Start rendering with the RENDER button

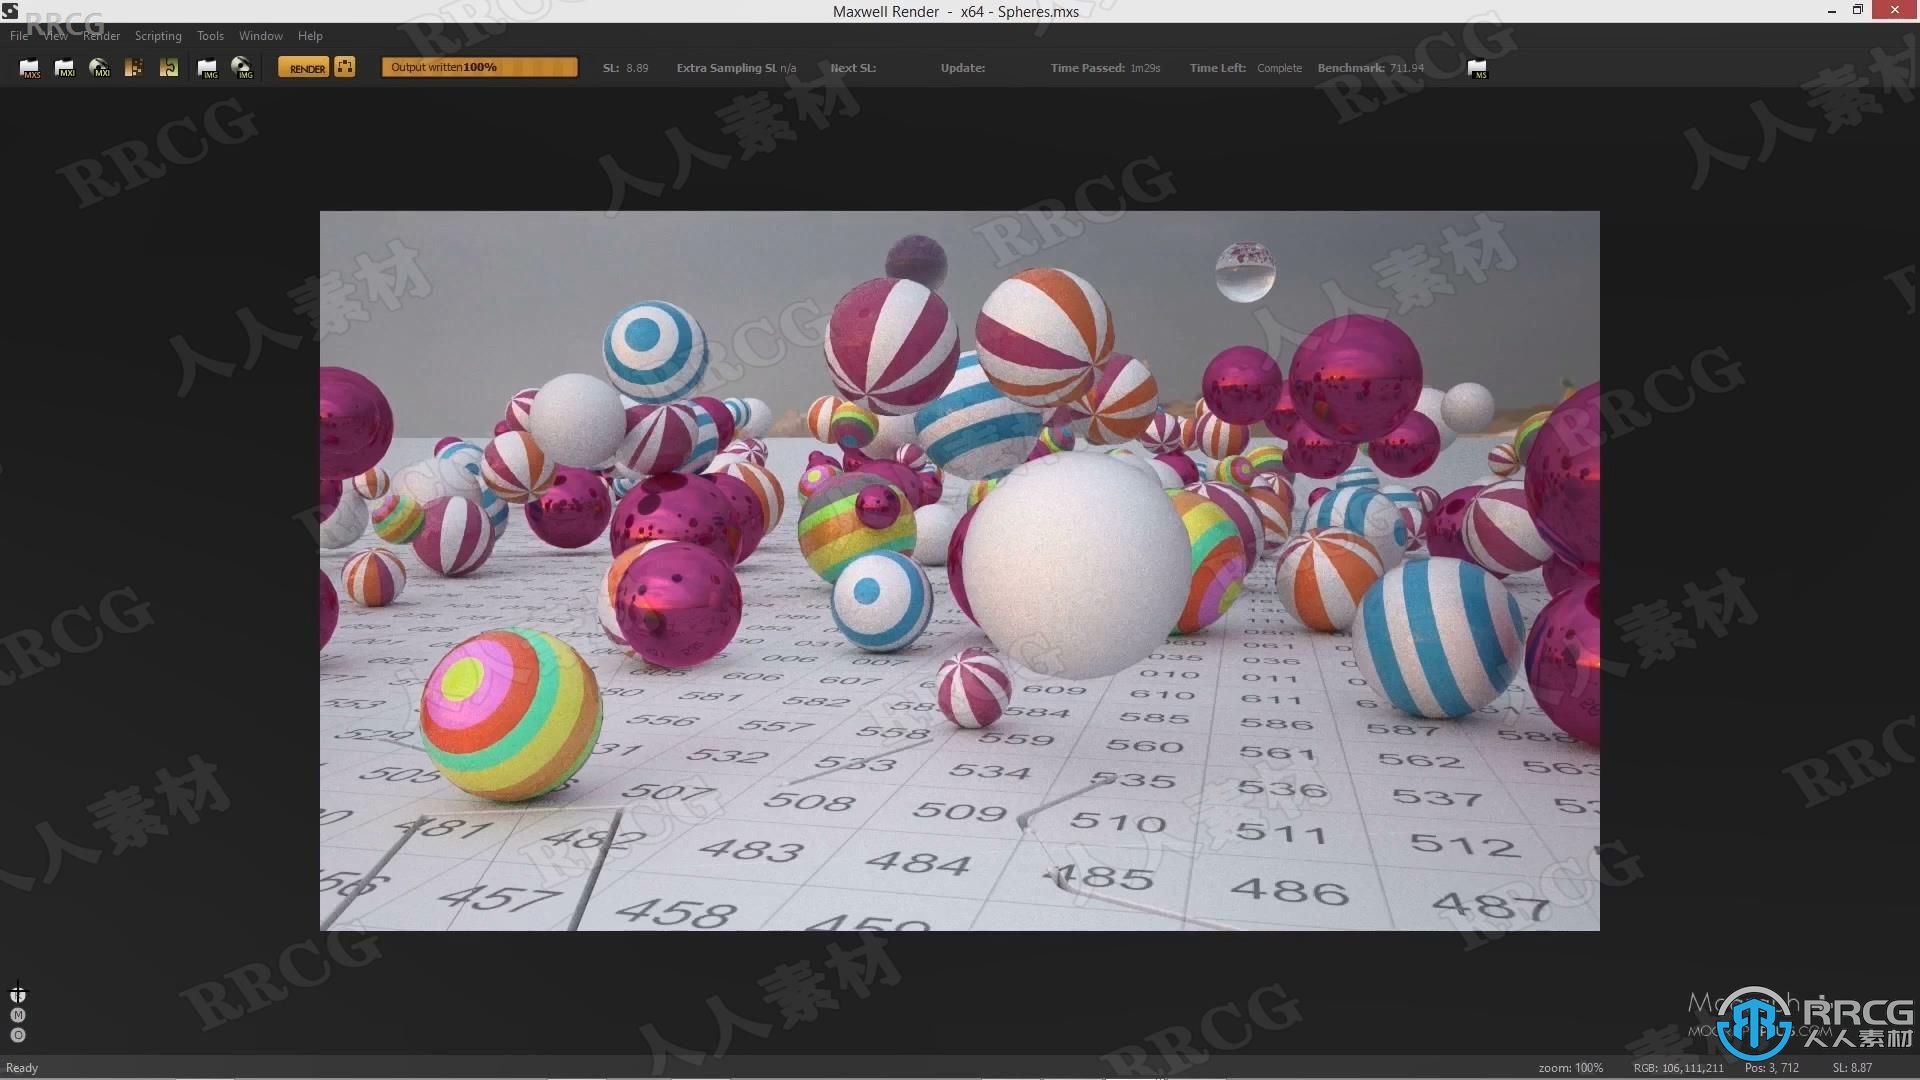tap(303, 67)
